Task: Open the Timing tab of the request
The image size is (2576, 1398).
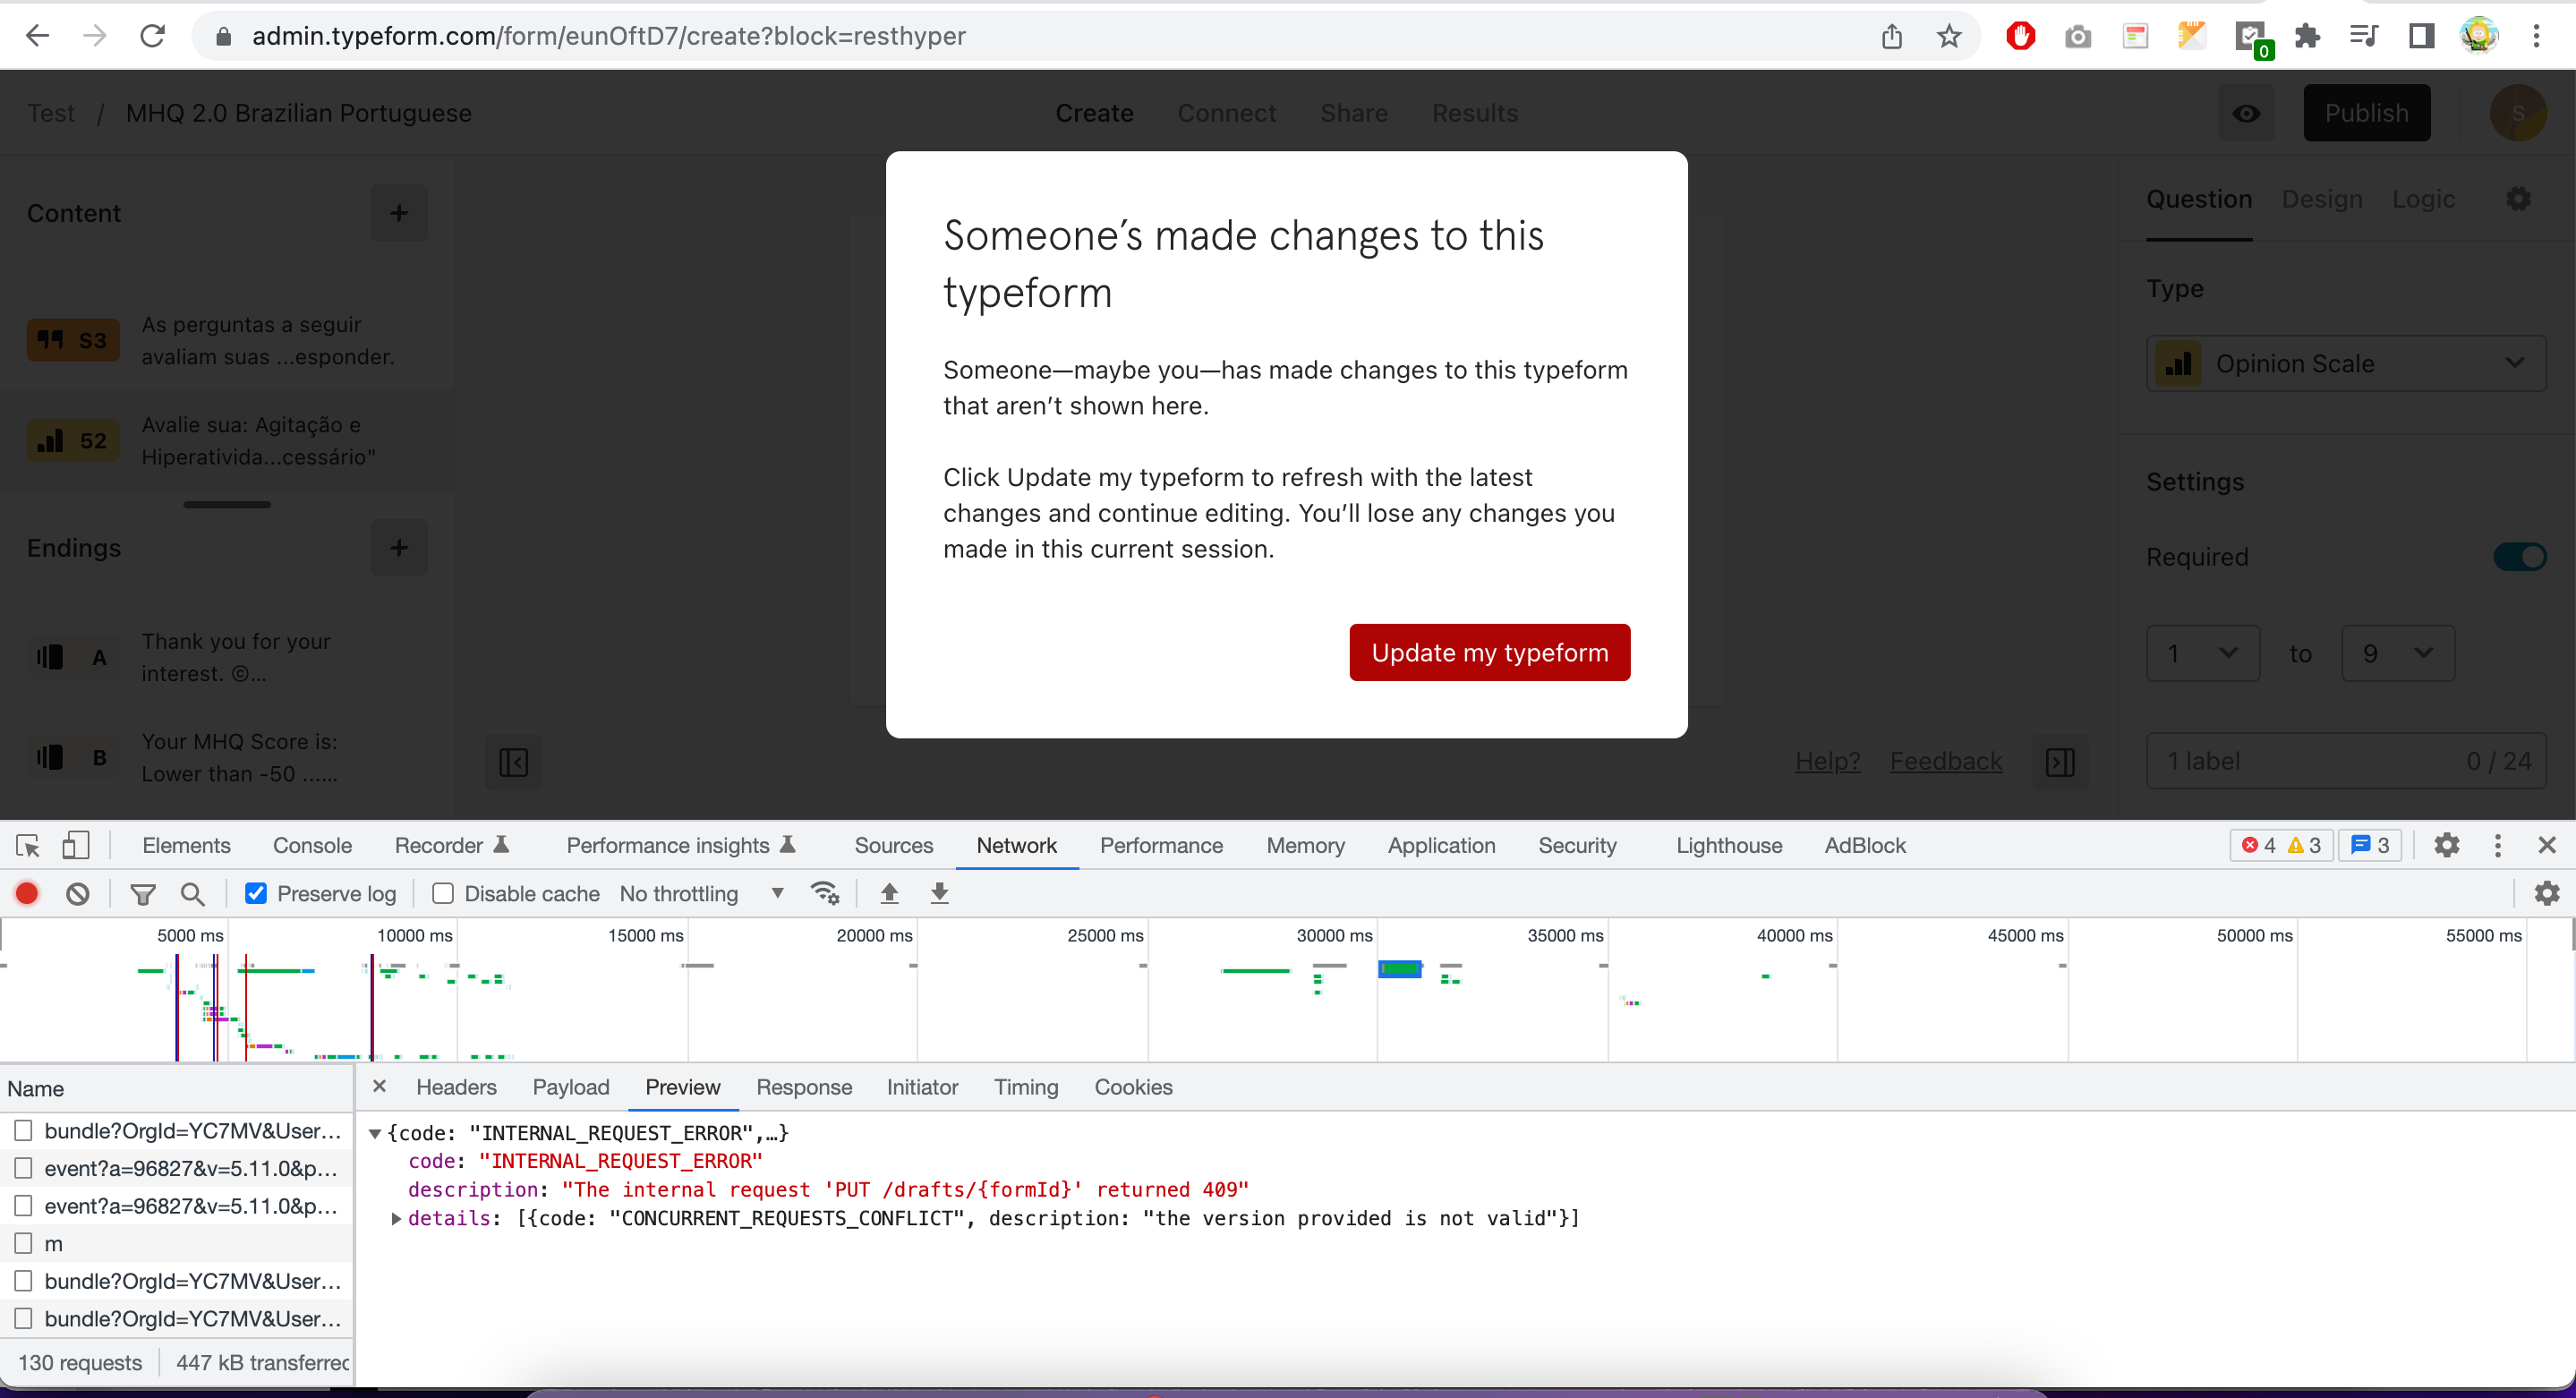Action: [x=1025, y=1087]
